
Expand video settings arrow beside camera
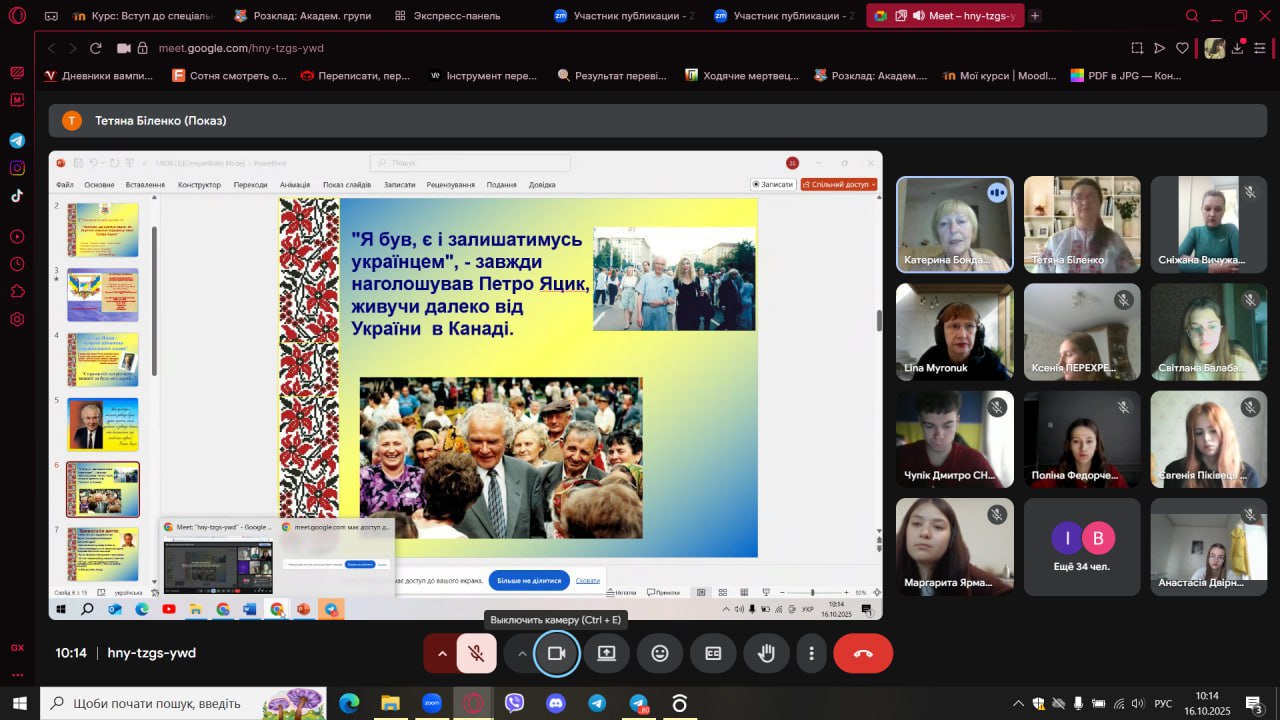pos(521,653)
